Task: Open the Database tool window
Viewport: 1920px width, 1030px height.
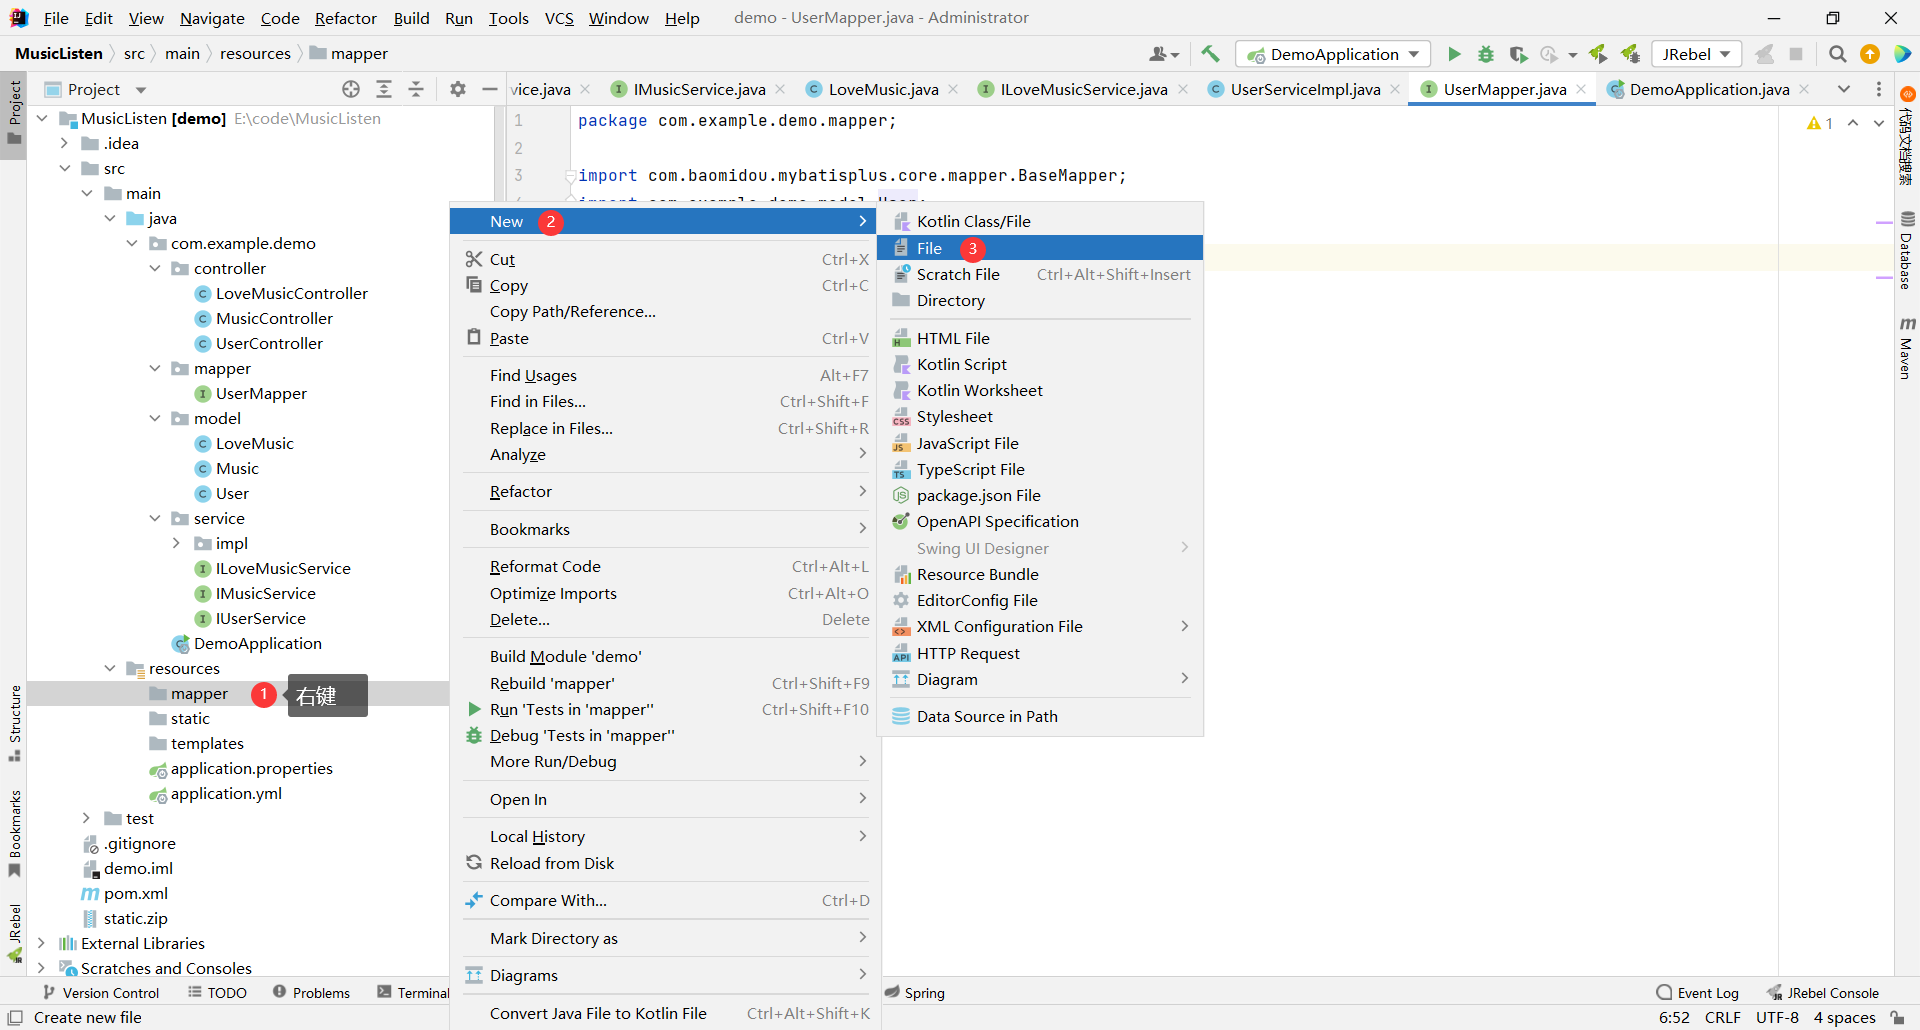Action: click(x=1907, y=250)
